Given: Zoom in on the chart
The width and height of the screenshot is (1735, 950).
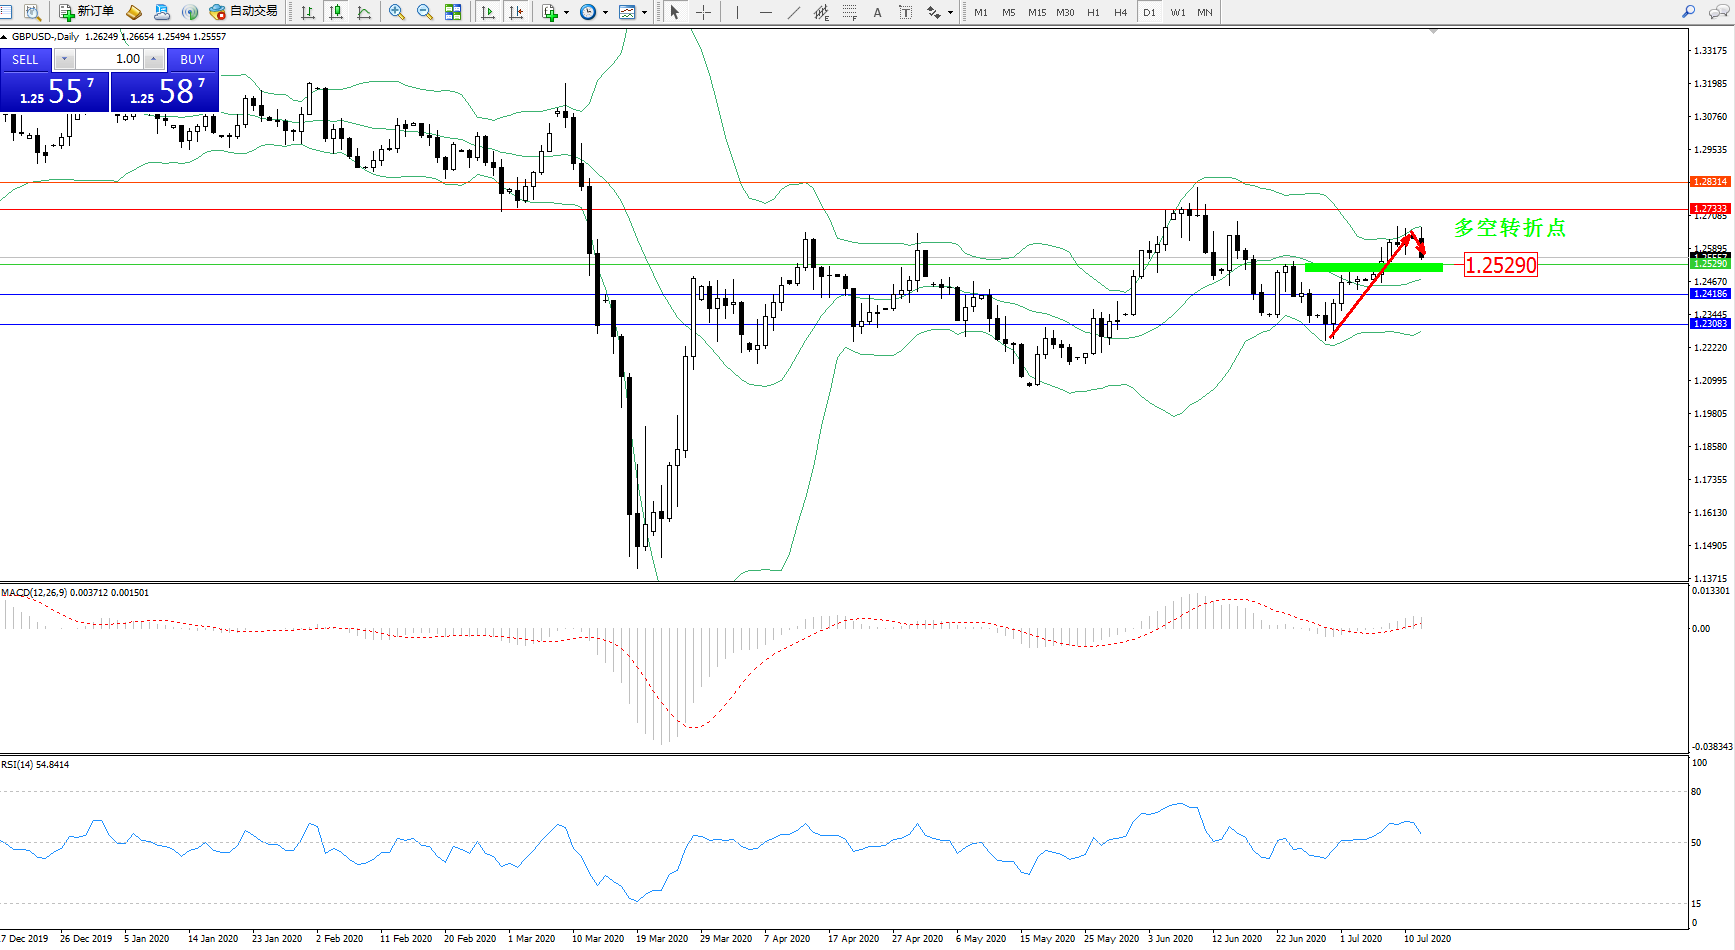Looking at the screenshot, I should pyautogui.click(x=397, y=12).
